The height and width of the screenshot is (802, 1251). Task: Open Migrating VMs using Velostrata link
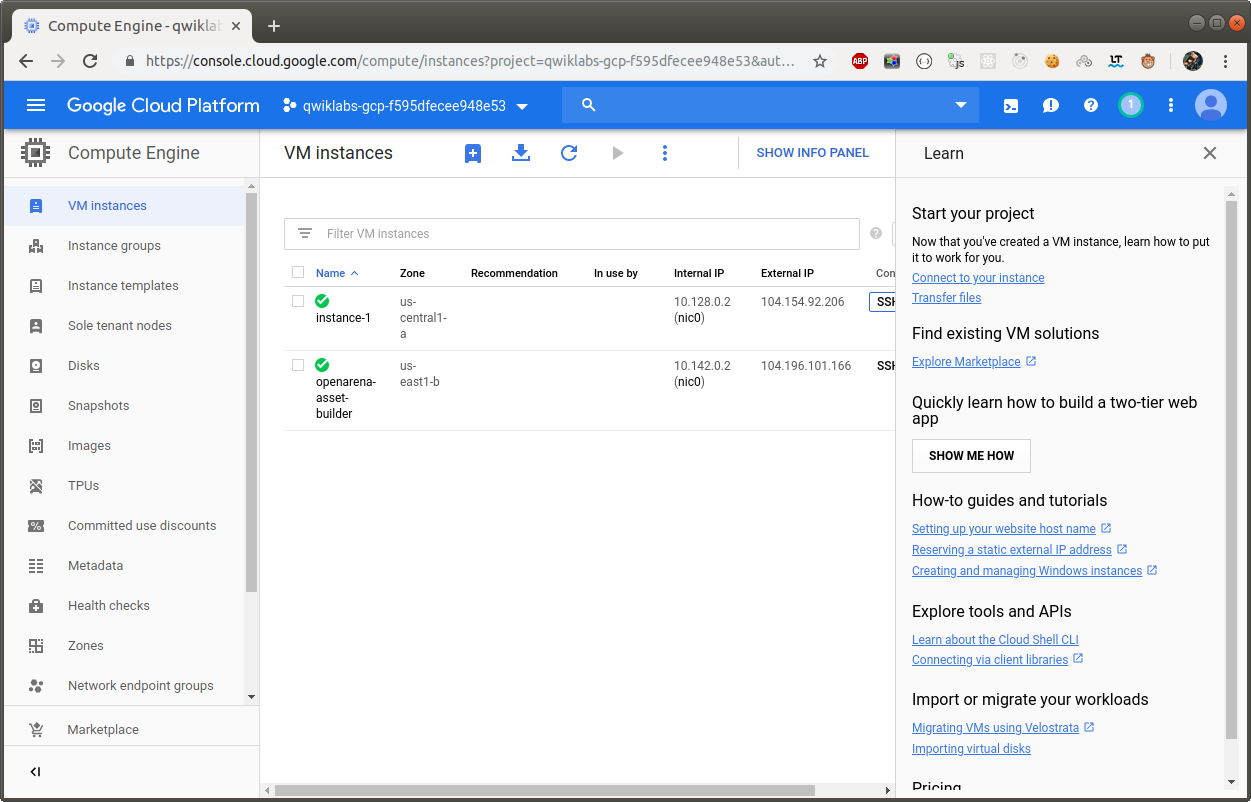[x=995, y=728]
